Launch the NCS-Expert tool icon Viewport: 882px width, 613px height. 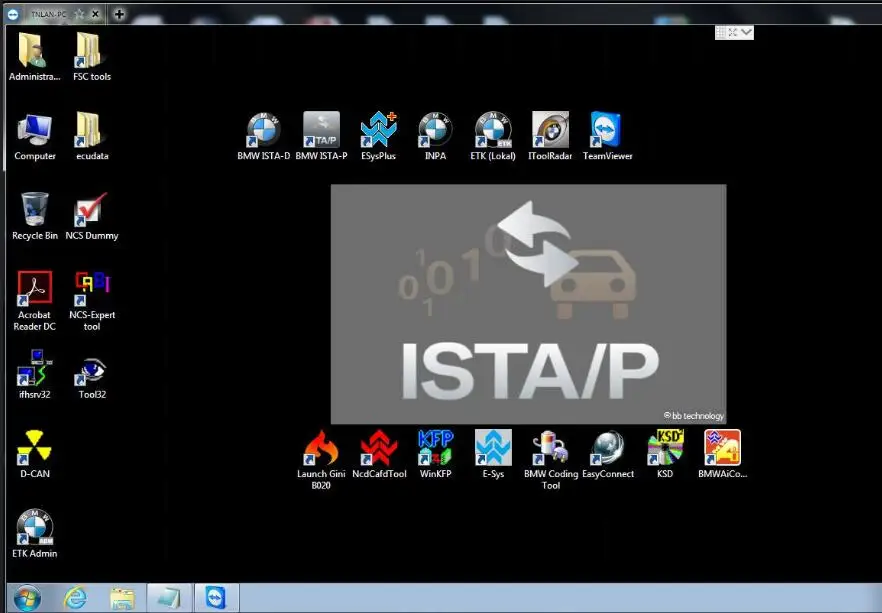coord(92,301)
